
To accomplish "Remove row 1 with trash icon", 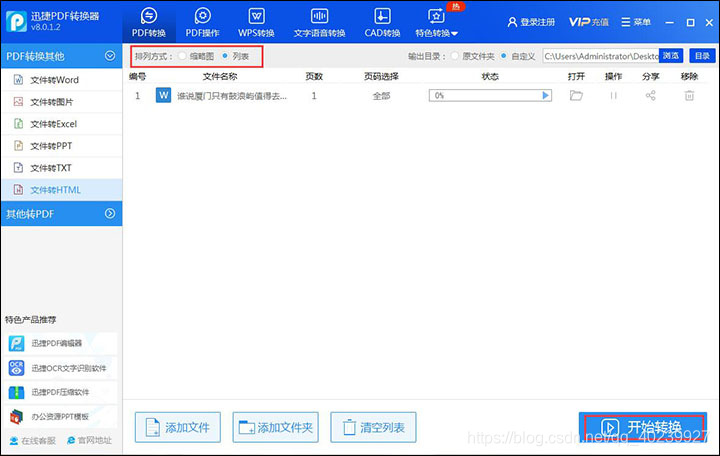I will 689,96.
